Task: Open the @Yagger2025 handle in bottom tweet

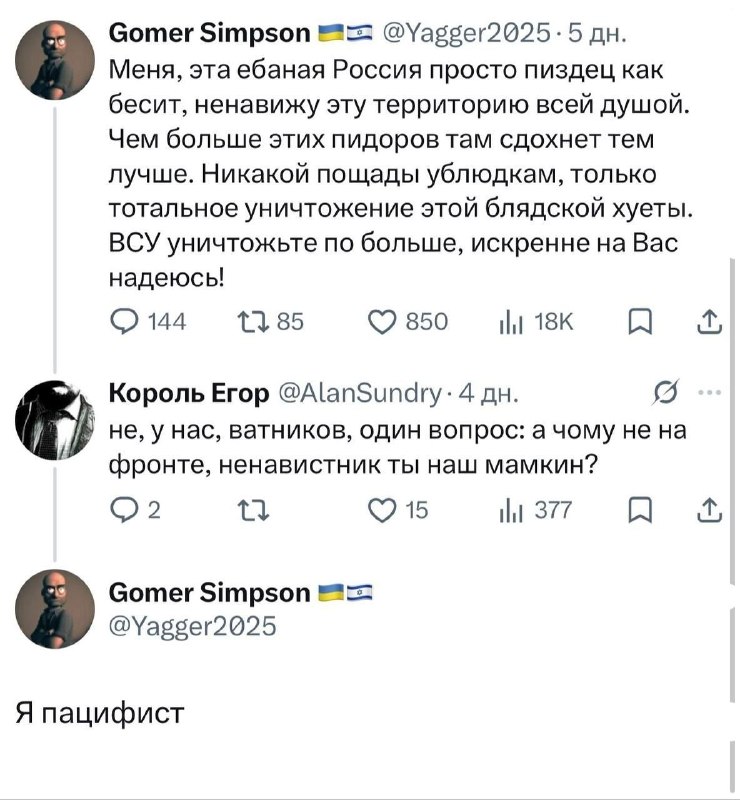Action: tap(192, 626)
